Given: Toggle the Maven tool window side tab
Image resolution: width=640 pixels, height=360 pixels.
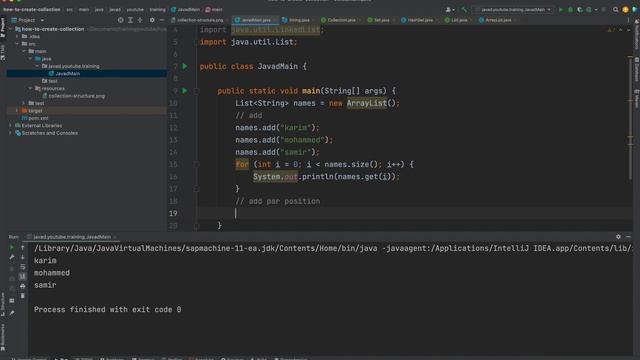Looking at the screenshot, I should click(636, 99).
